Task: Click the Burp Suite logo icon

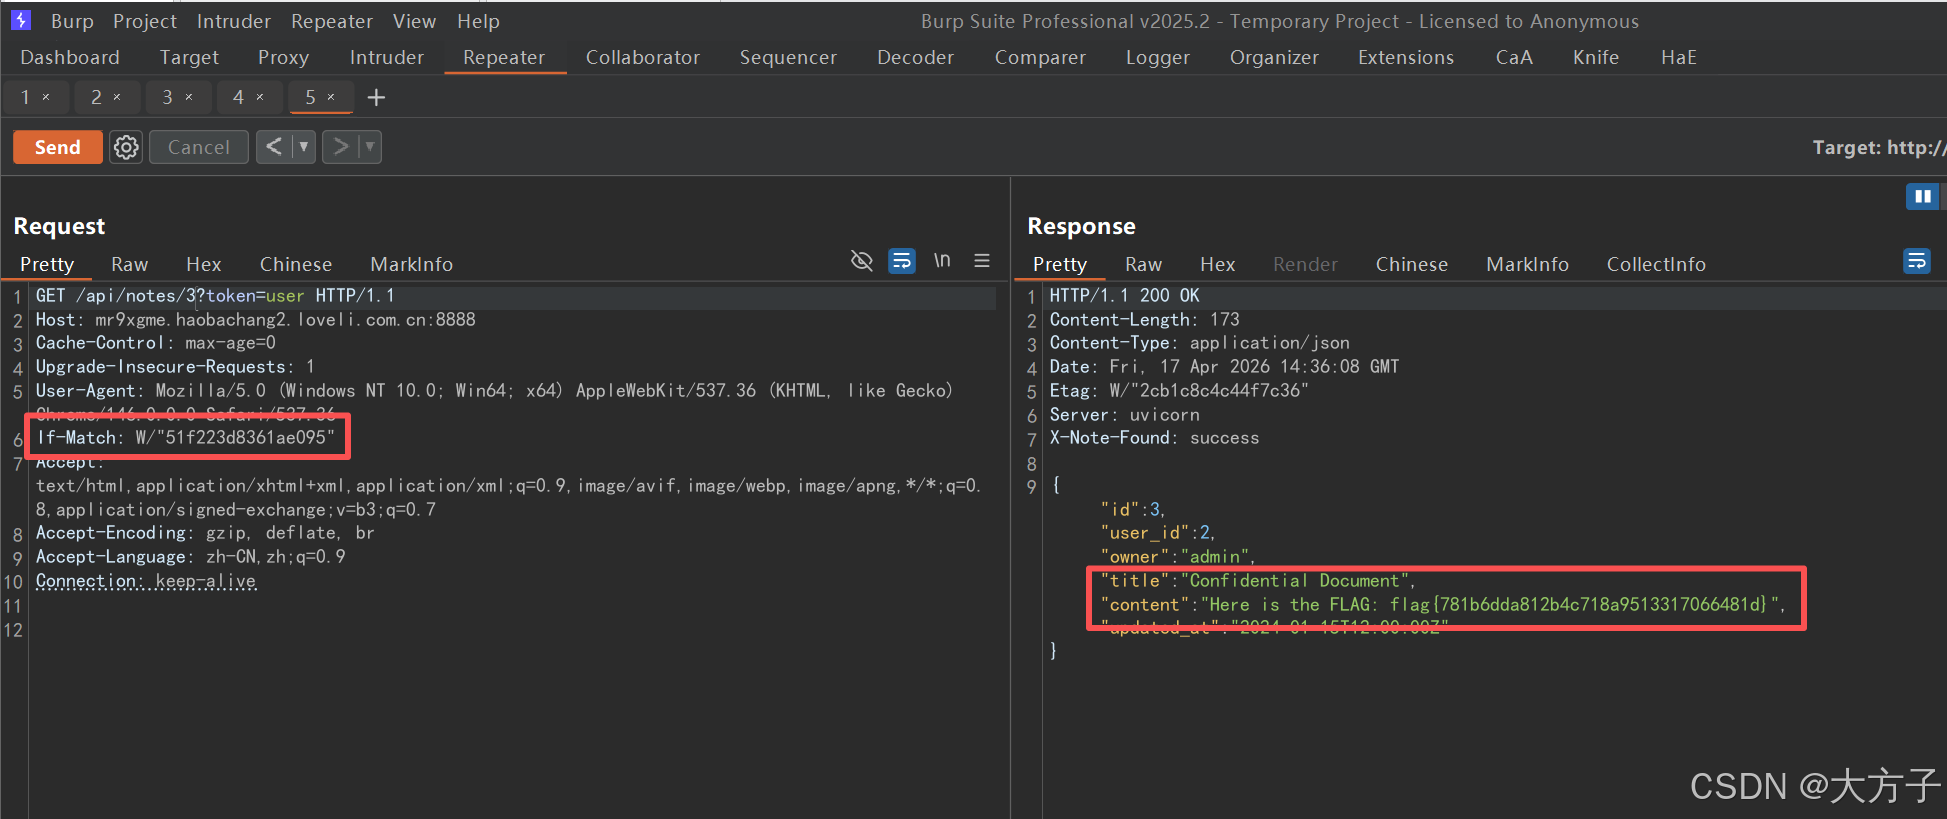Action: pos(21,20)
